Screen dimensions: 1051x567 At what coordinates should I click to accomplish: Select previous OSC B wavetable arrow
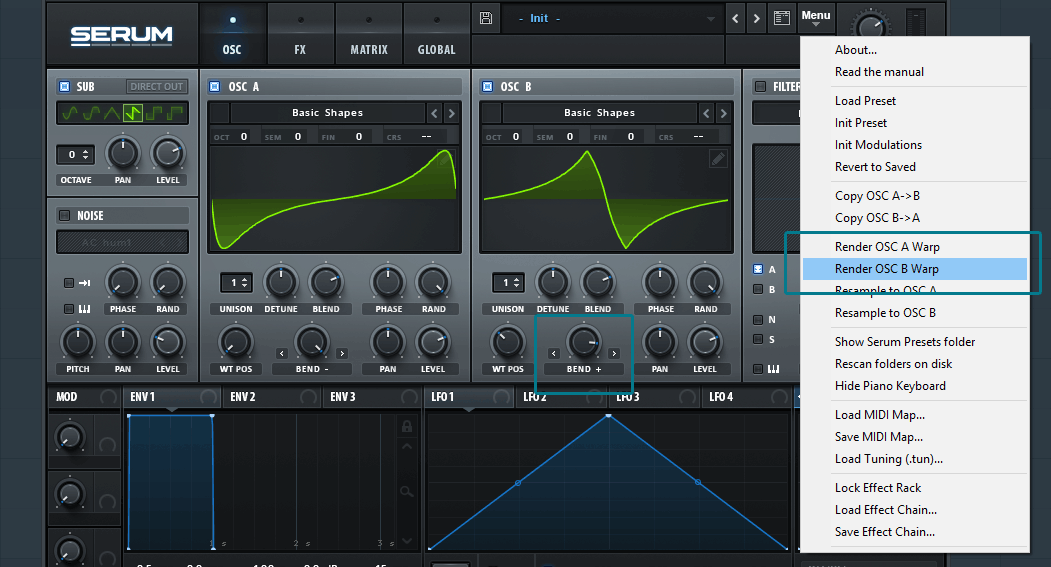706,113
